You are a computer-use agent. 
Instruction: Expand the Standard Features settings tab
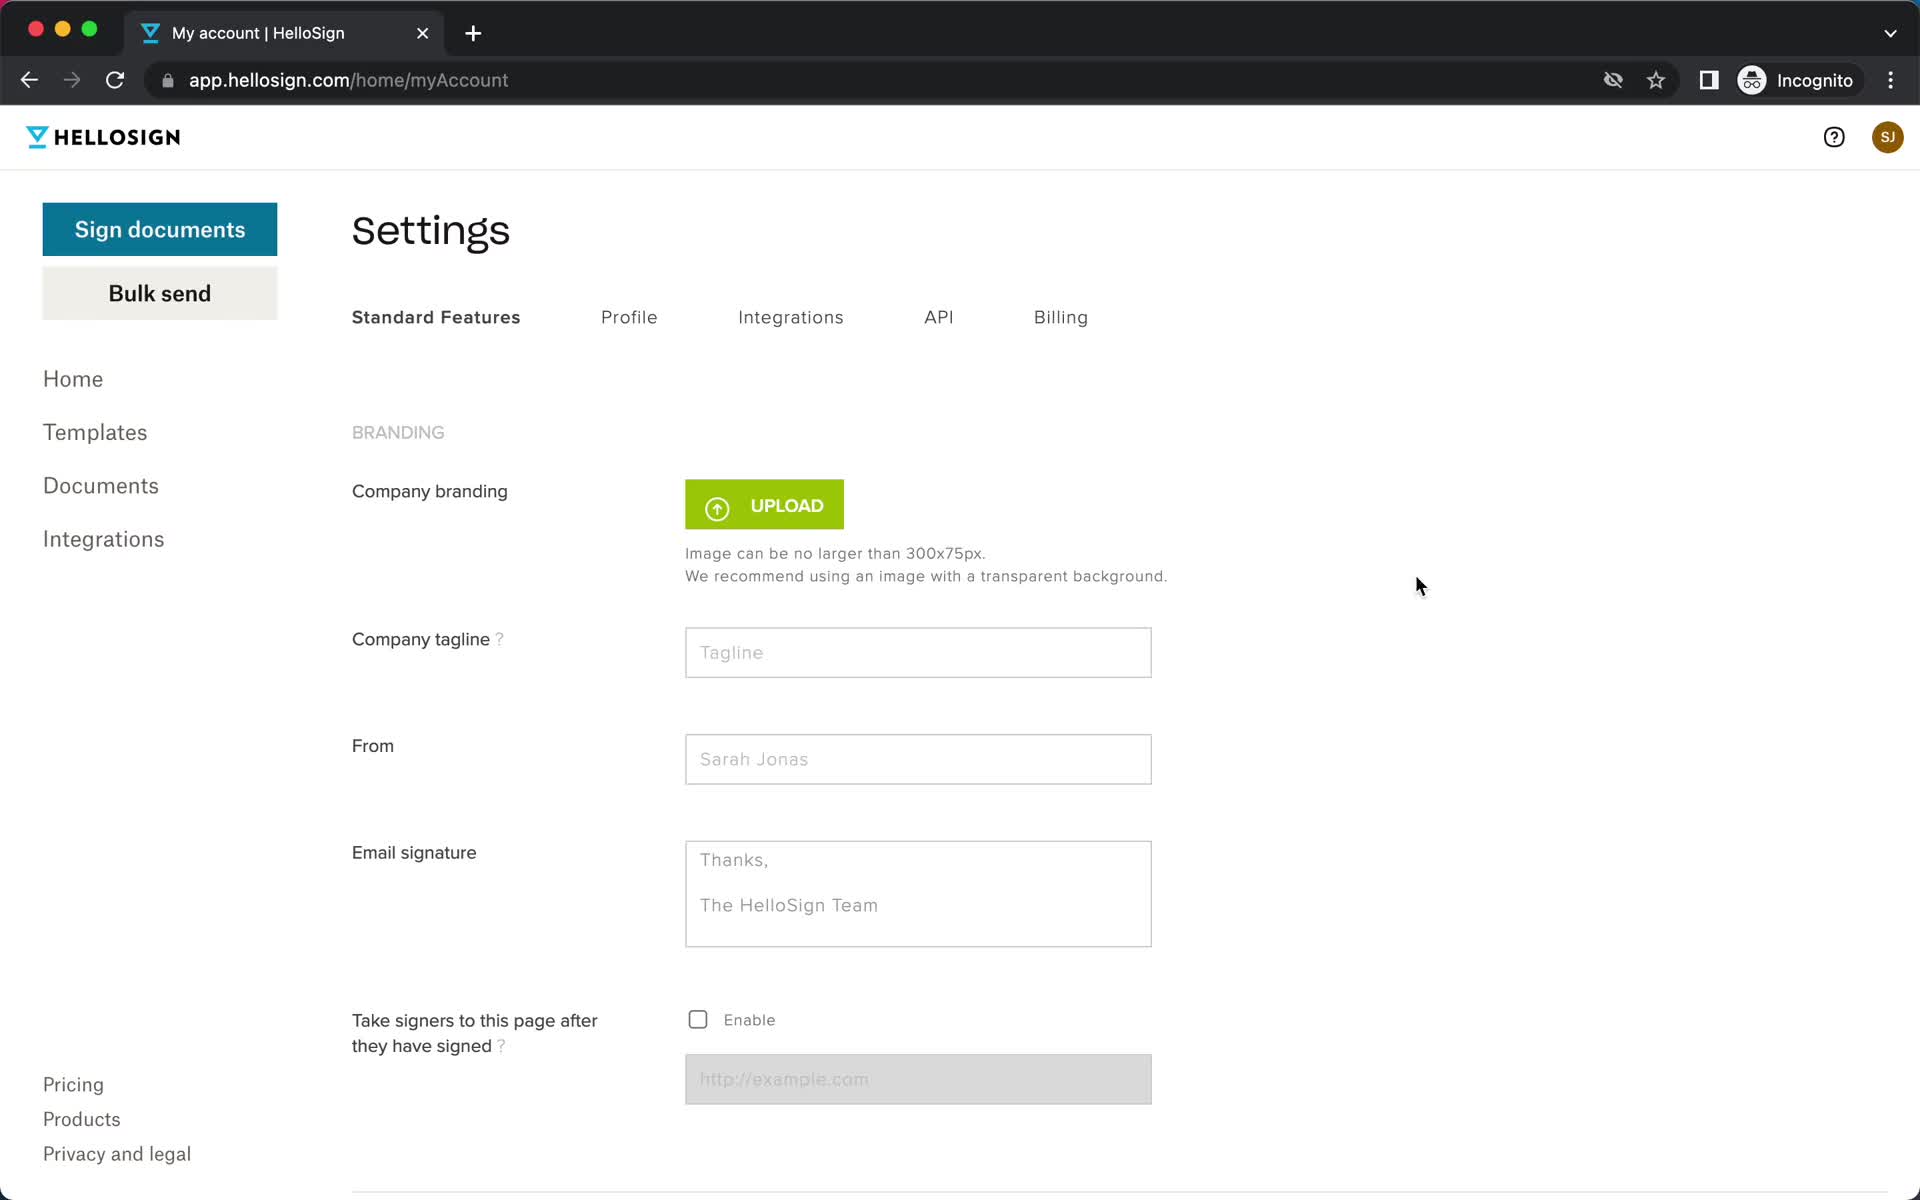[x=435, y=317]
